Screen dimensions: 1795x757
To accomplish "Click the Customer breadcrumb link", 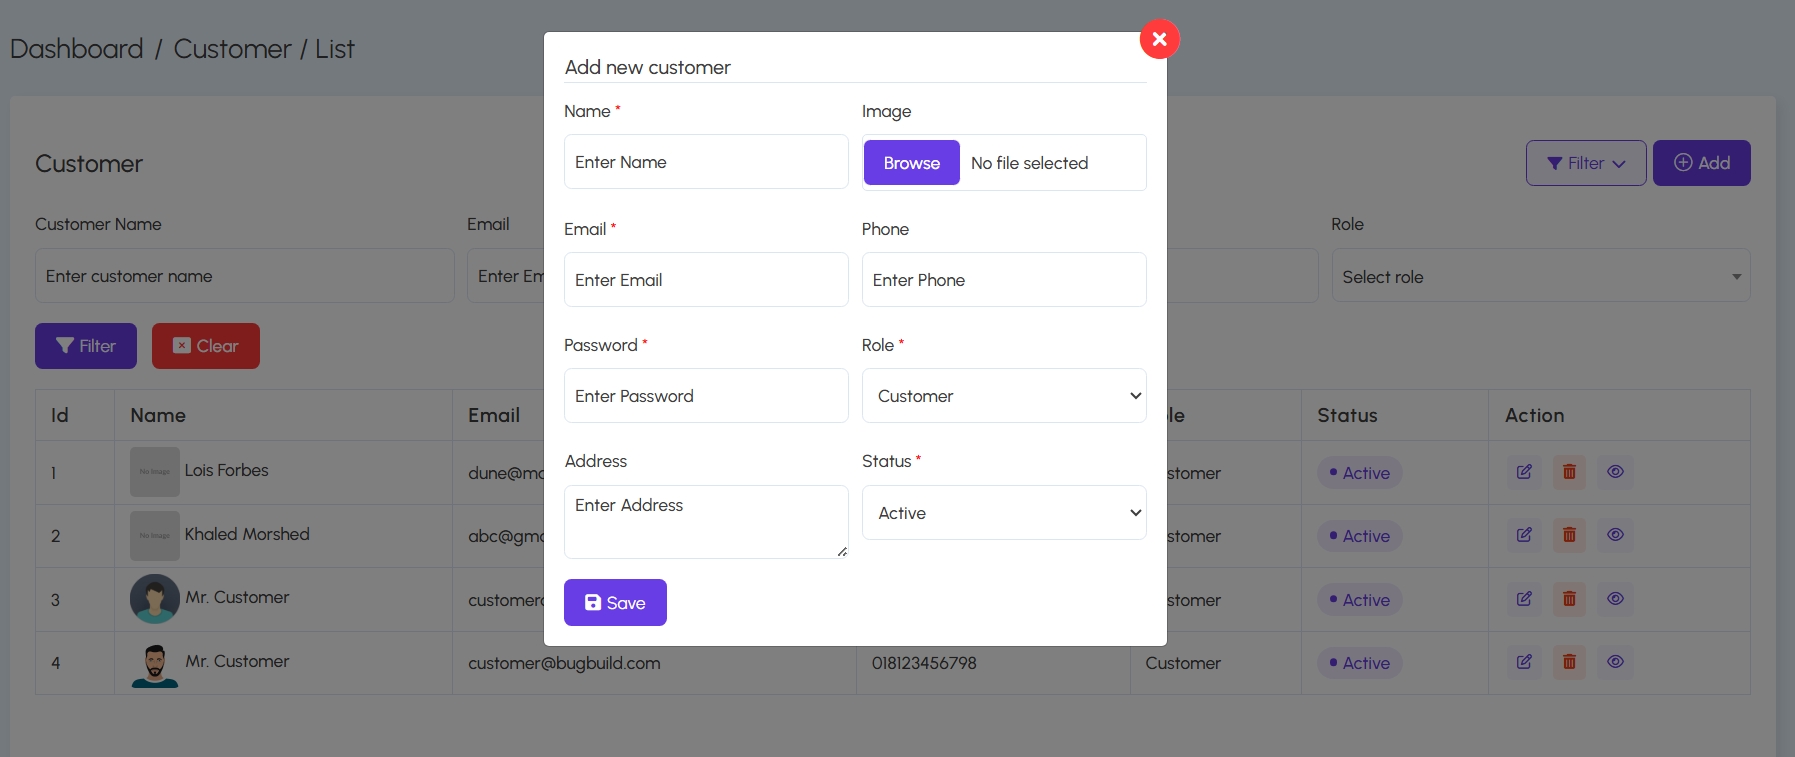I will (233, 49).
